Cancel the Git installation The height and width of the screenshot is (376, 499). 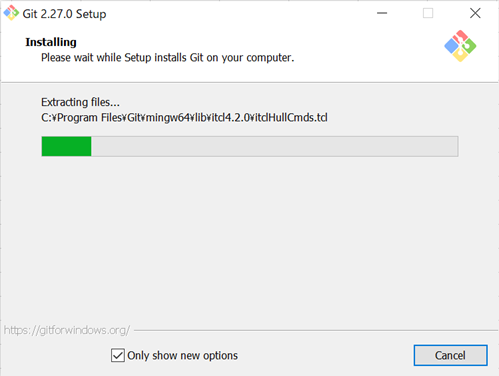(x=450, y=355)
